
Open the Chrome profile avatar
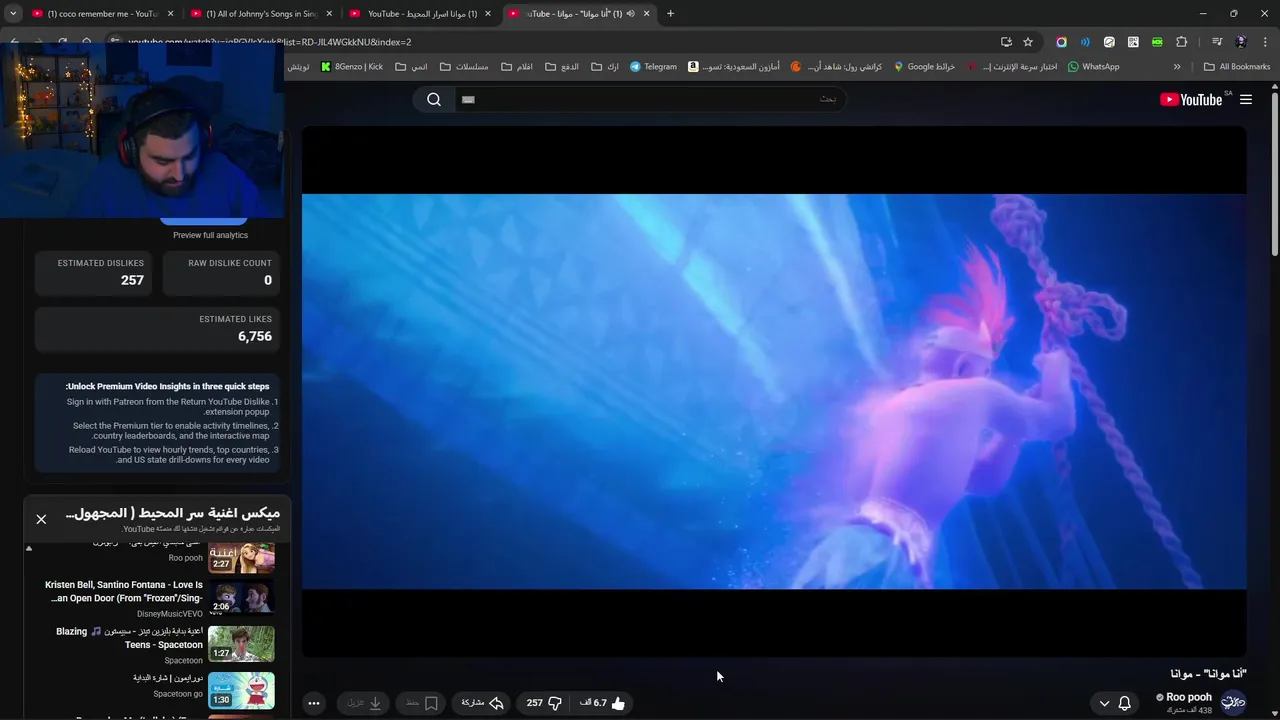click(x=1241, y=42)
